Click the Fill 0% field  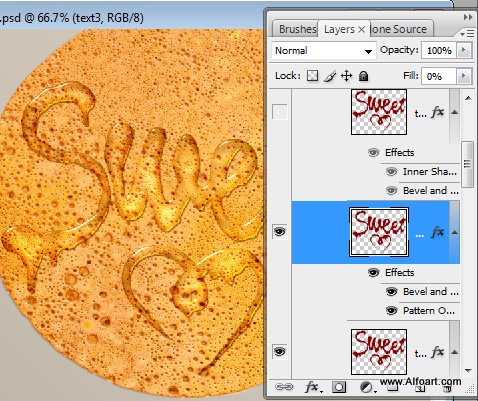pos(438,76)
